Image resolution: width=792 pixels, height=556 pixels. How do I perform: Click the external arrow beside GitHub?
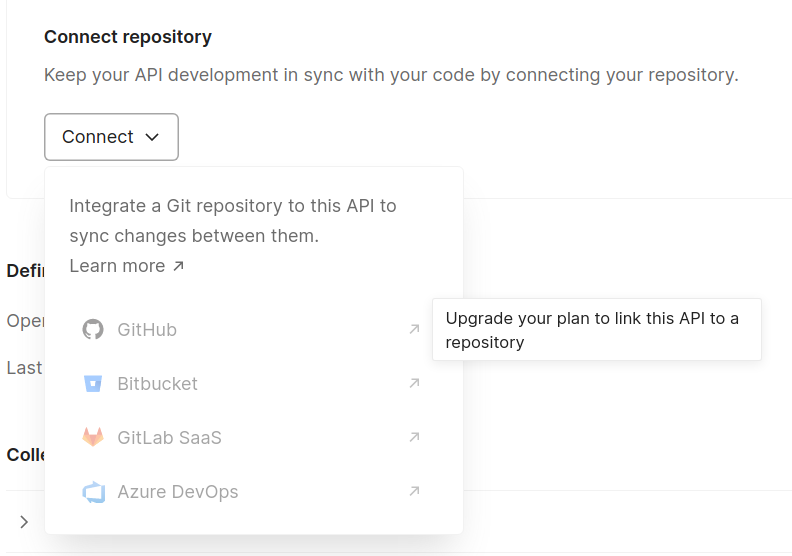pyautogui.click(x=414, y=329)
